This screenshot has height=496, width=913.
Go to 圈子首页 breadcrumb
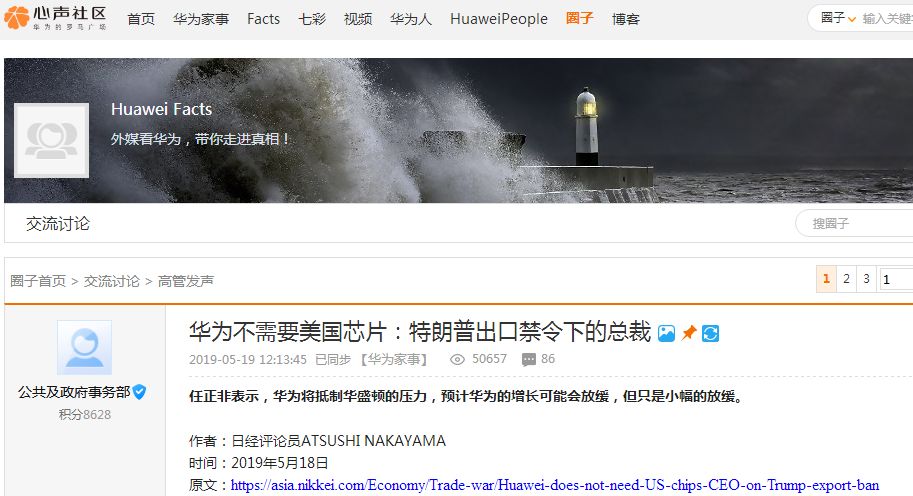38,281
